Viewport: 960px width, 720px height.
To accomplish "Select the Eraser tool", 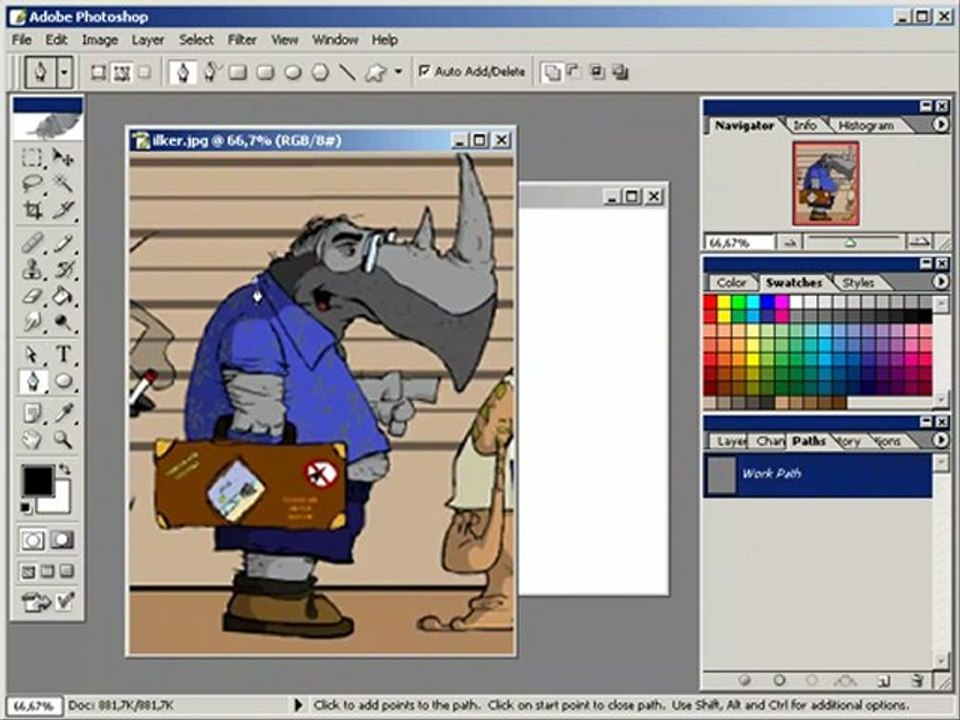I will click(x=31, y=296).
